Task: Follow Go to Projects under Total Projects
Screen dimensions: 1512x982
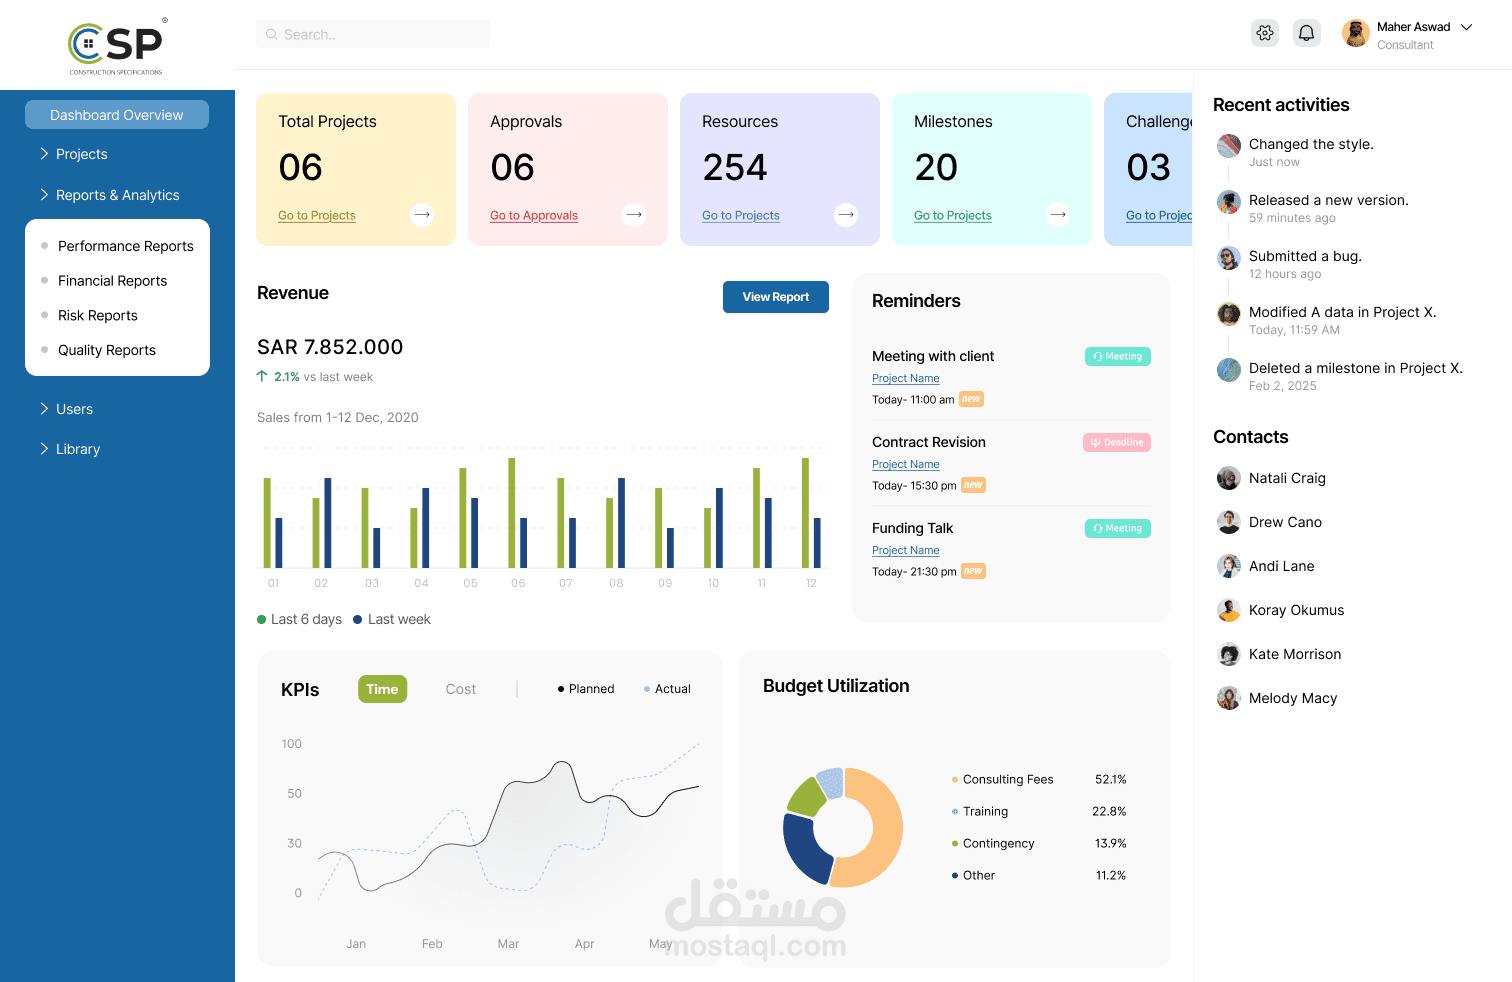Action: tap(317, 215)
